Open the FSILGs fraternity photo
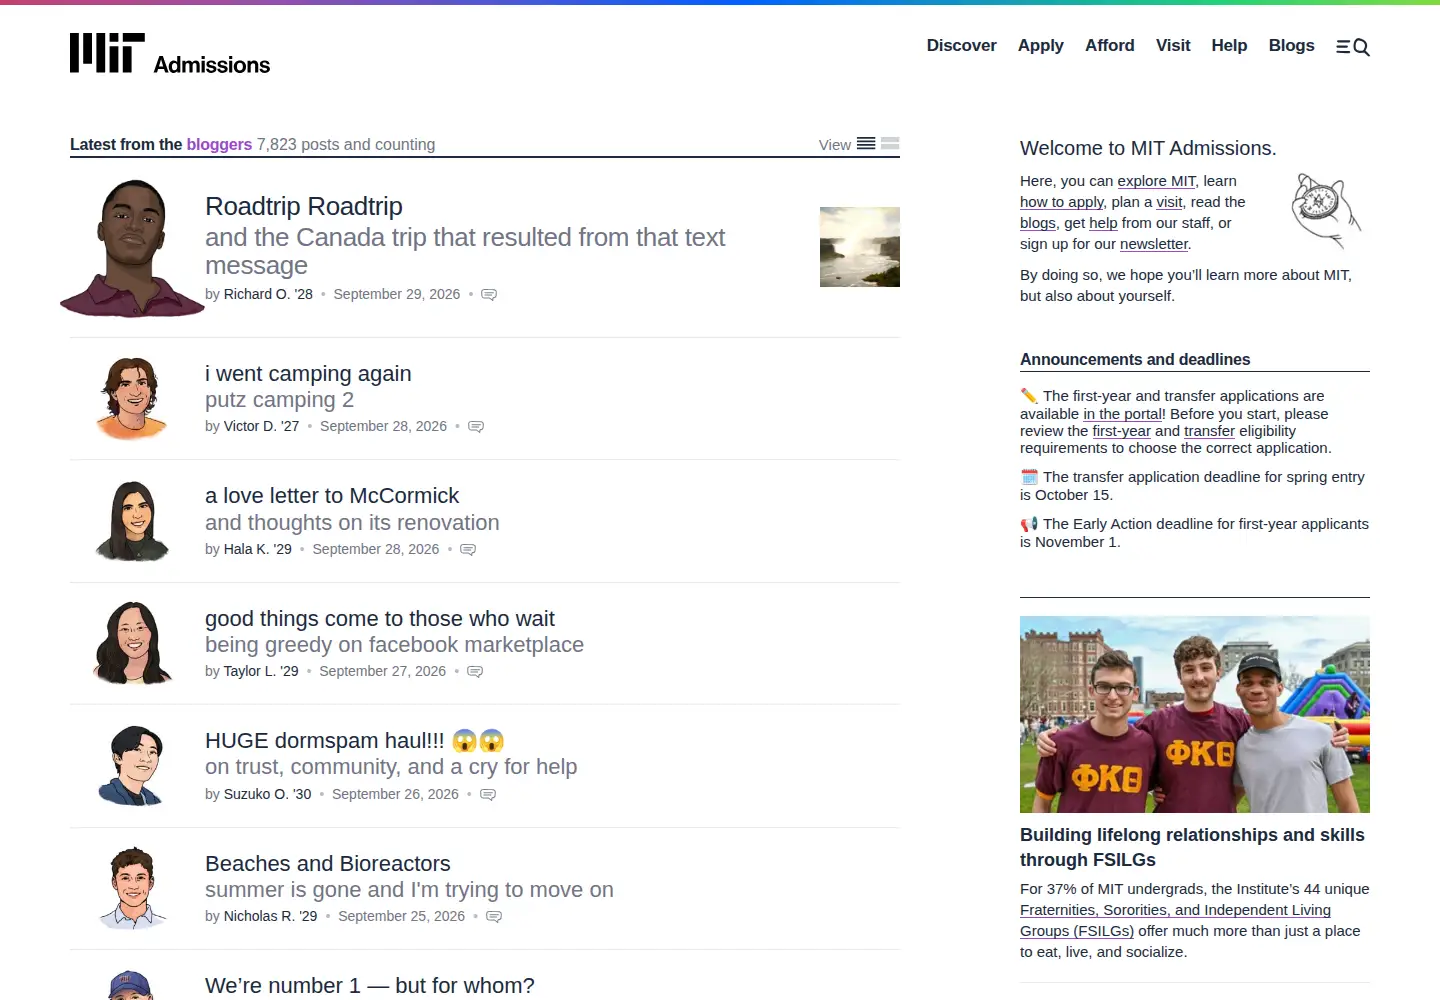This screenshot has width=1440, height=1000. coord(1195,714)
